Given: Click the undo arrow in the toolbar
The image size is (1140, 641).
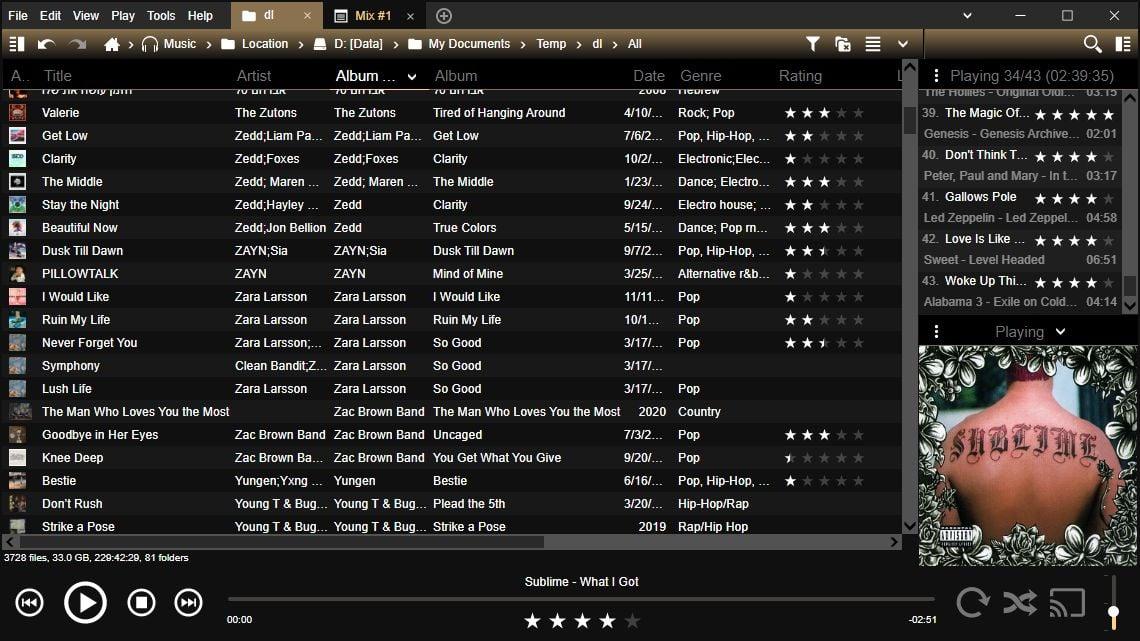Looking at the screenshot, I should 46,44.
